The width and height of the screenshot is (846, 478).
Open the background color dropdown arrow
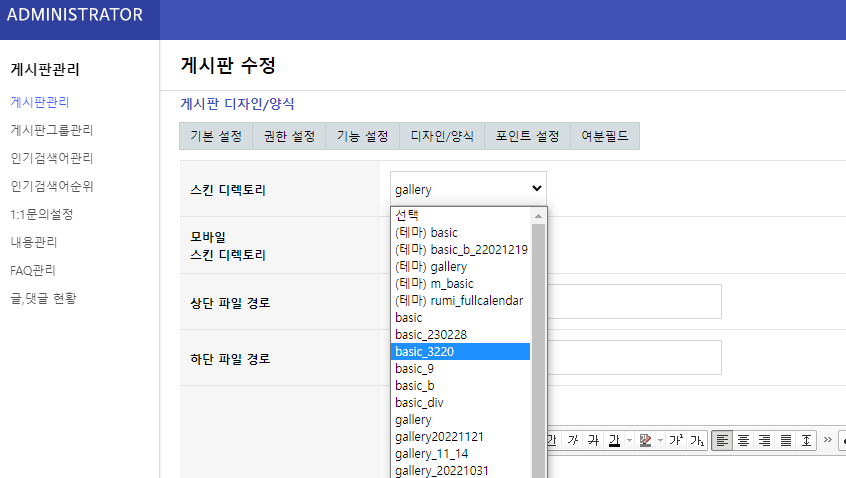(x=658, y=440)
